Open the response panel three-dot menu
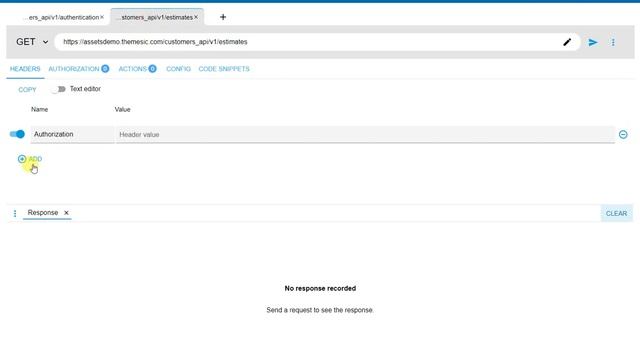Image resolution: width=640 pixels, height=360 pixels. 15,213
